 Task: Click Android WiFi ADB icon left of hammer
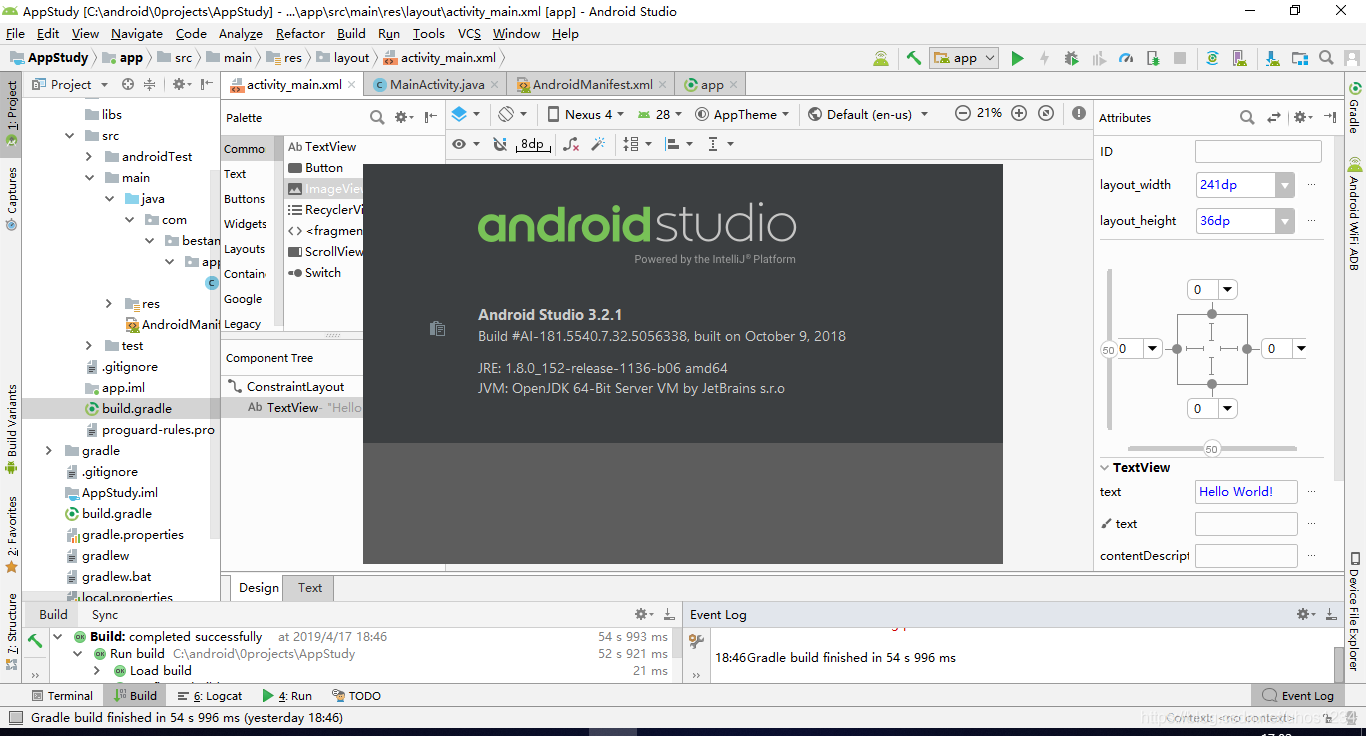tap(880, 58)
